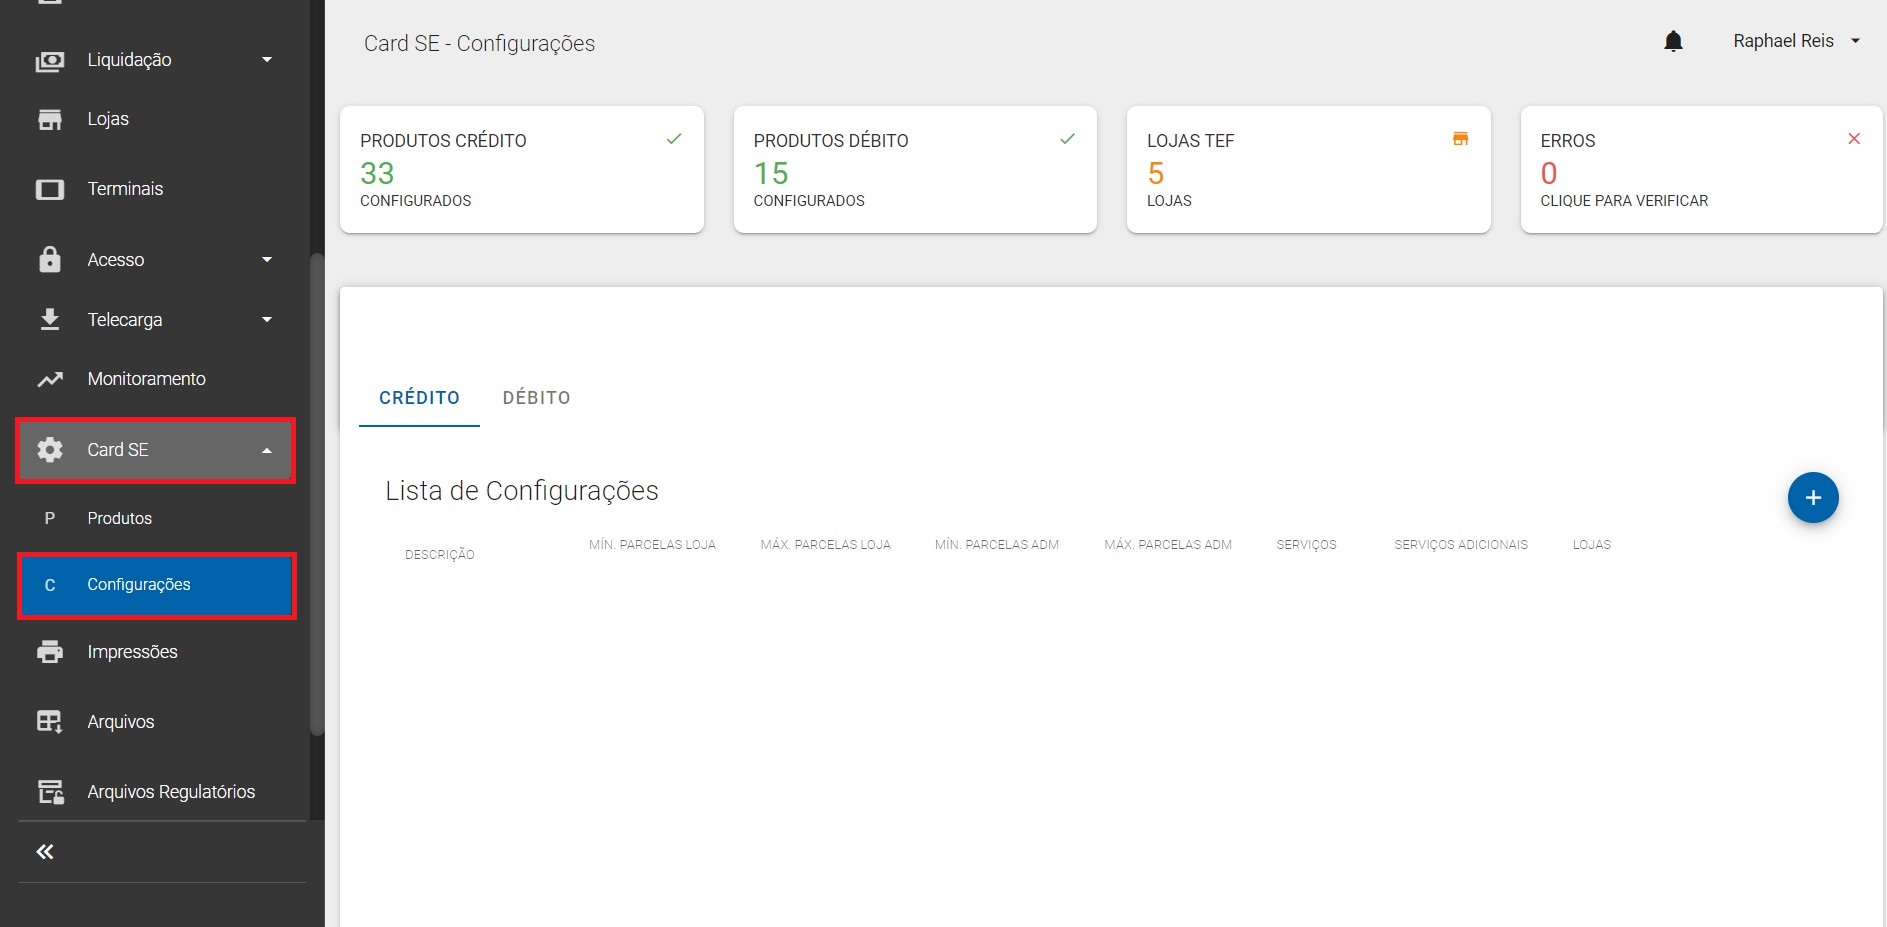This screenshot has height=927, width=1887.
Task: Open the ERROS card to verify
Action: point(1700,170)
